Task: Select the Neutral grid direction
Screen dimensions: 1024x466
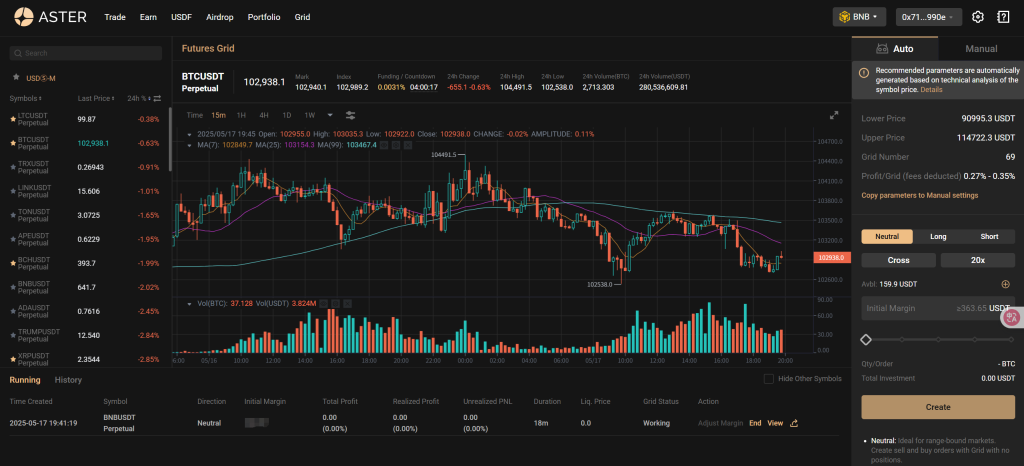Action: (887, 236)
